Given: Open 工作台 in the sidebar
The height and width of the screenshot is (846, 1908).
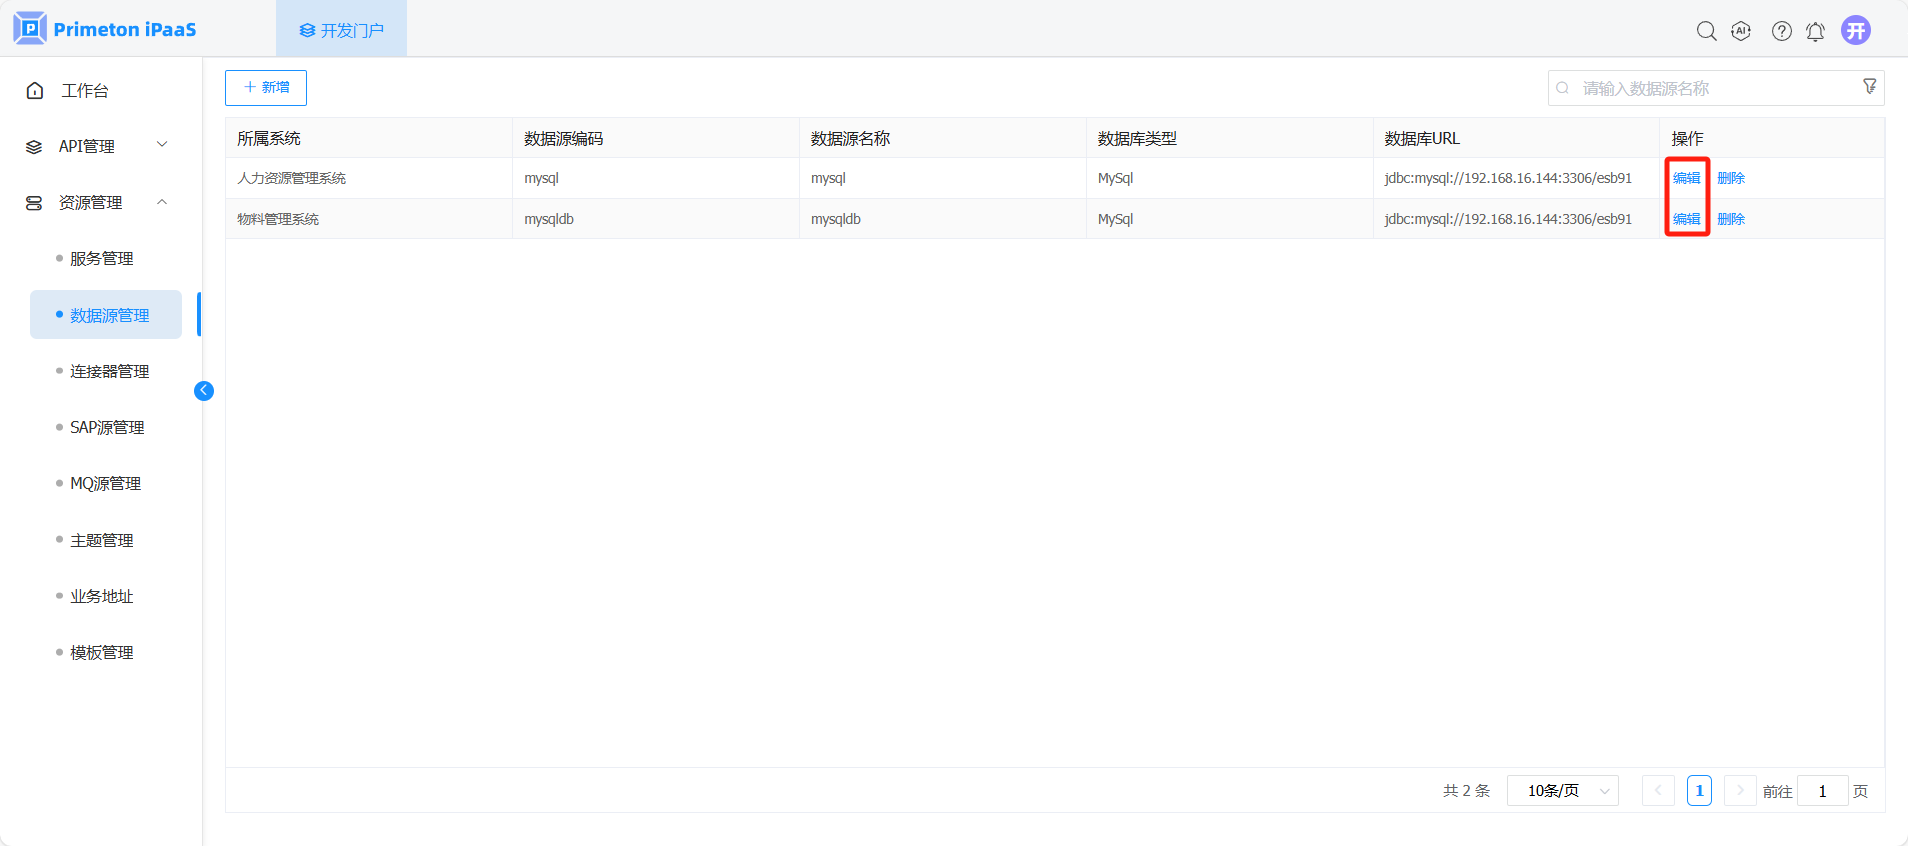Looking at the screenshot, I should (x=84, y=91).
